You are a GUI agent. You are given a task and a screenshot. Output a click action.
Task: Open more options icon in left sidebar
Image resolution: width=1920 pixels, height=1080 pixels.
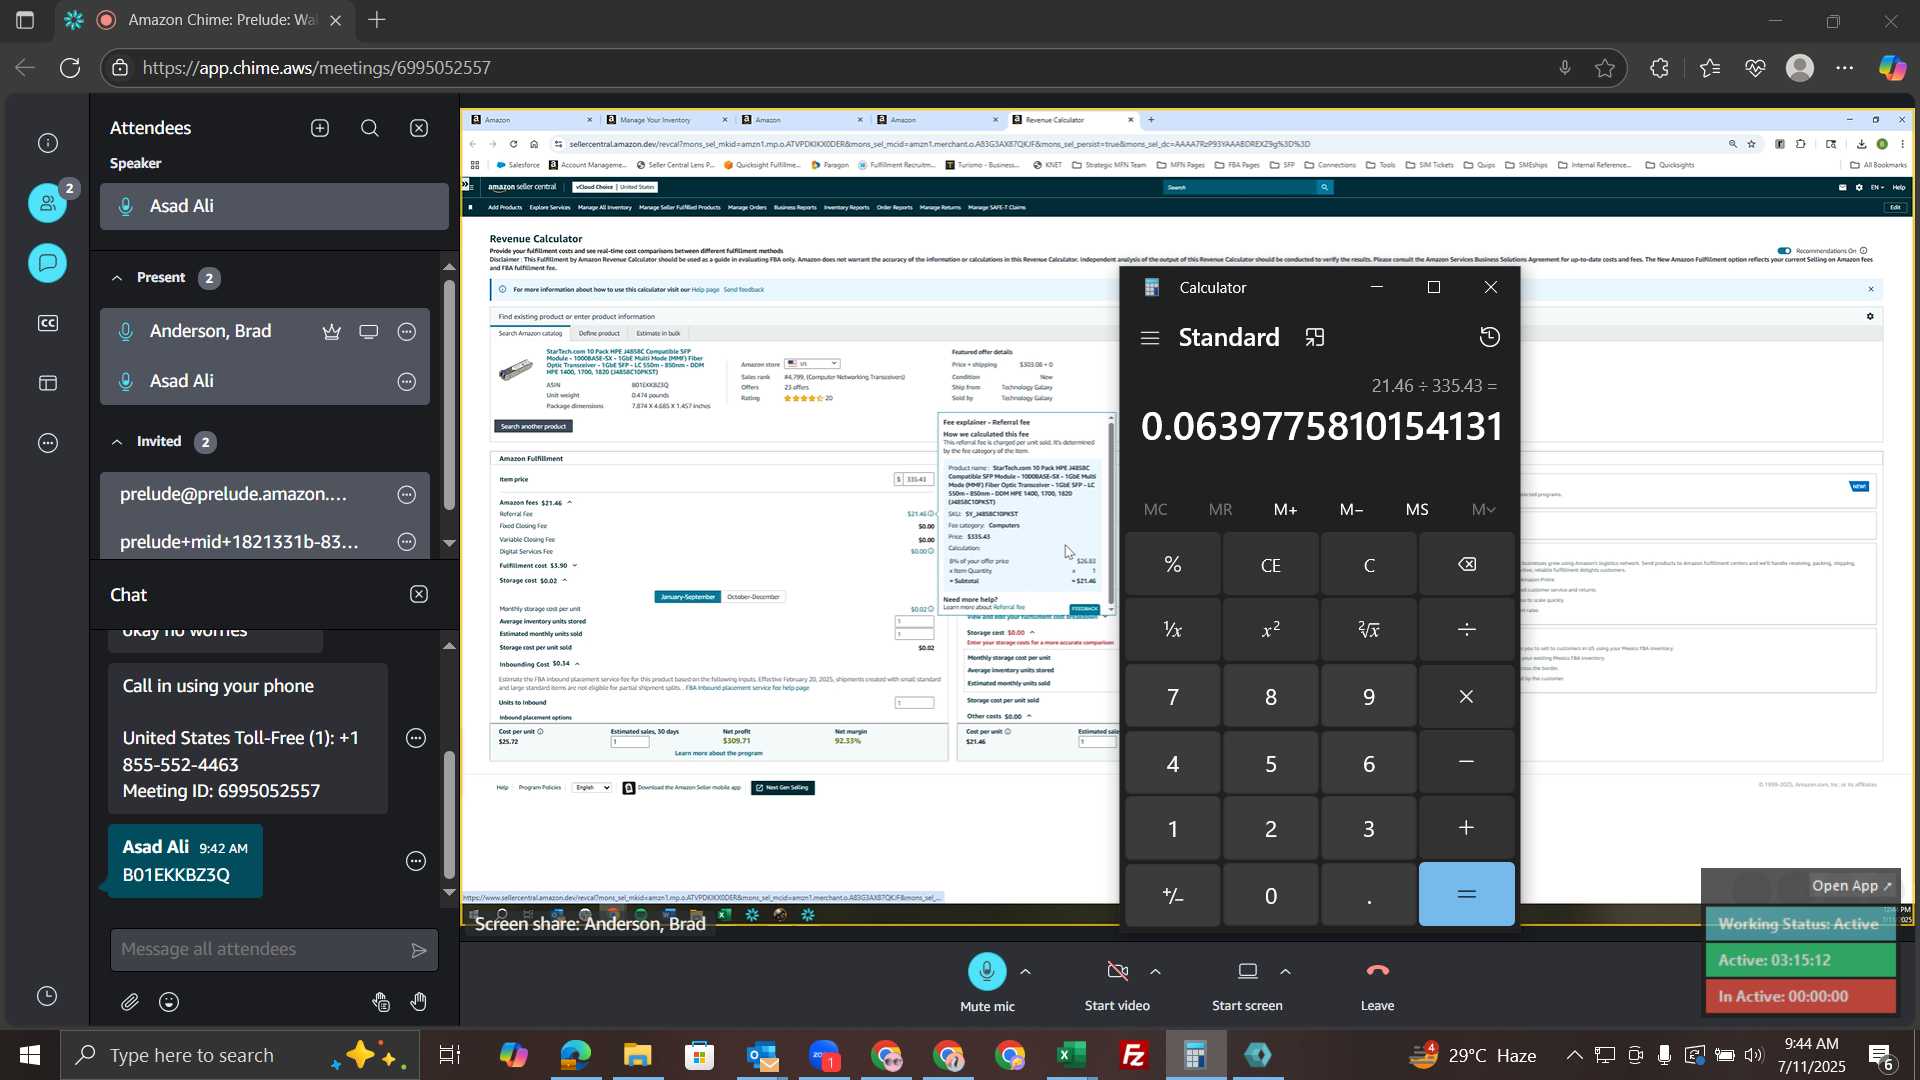[48, 443]
